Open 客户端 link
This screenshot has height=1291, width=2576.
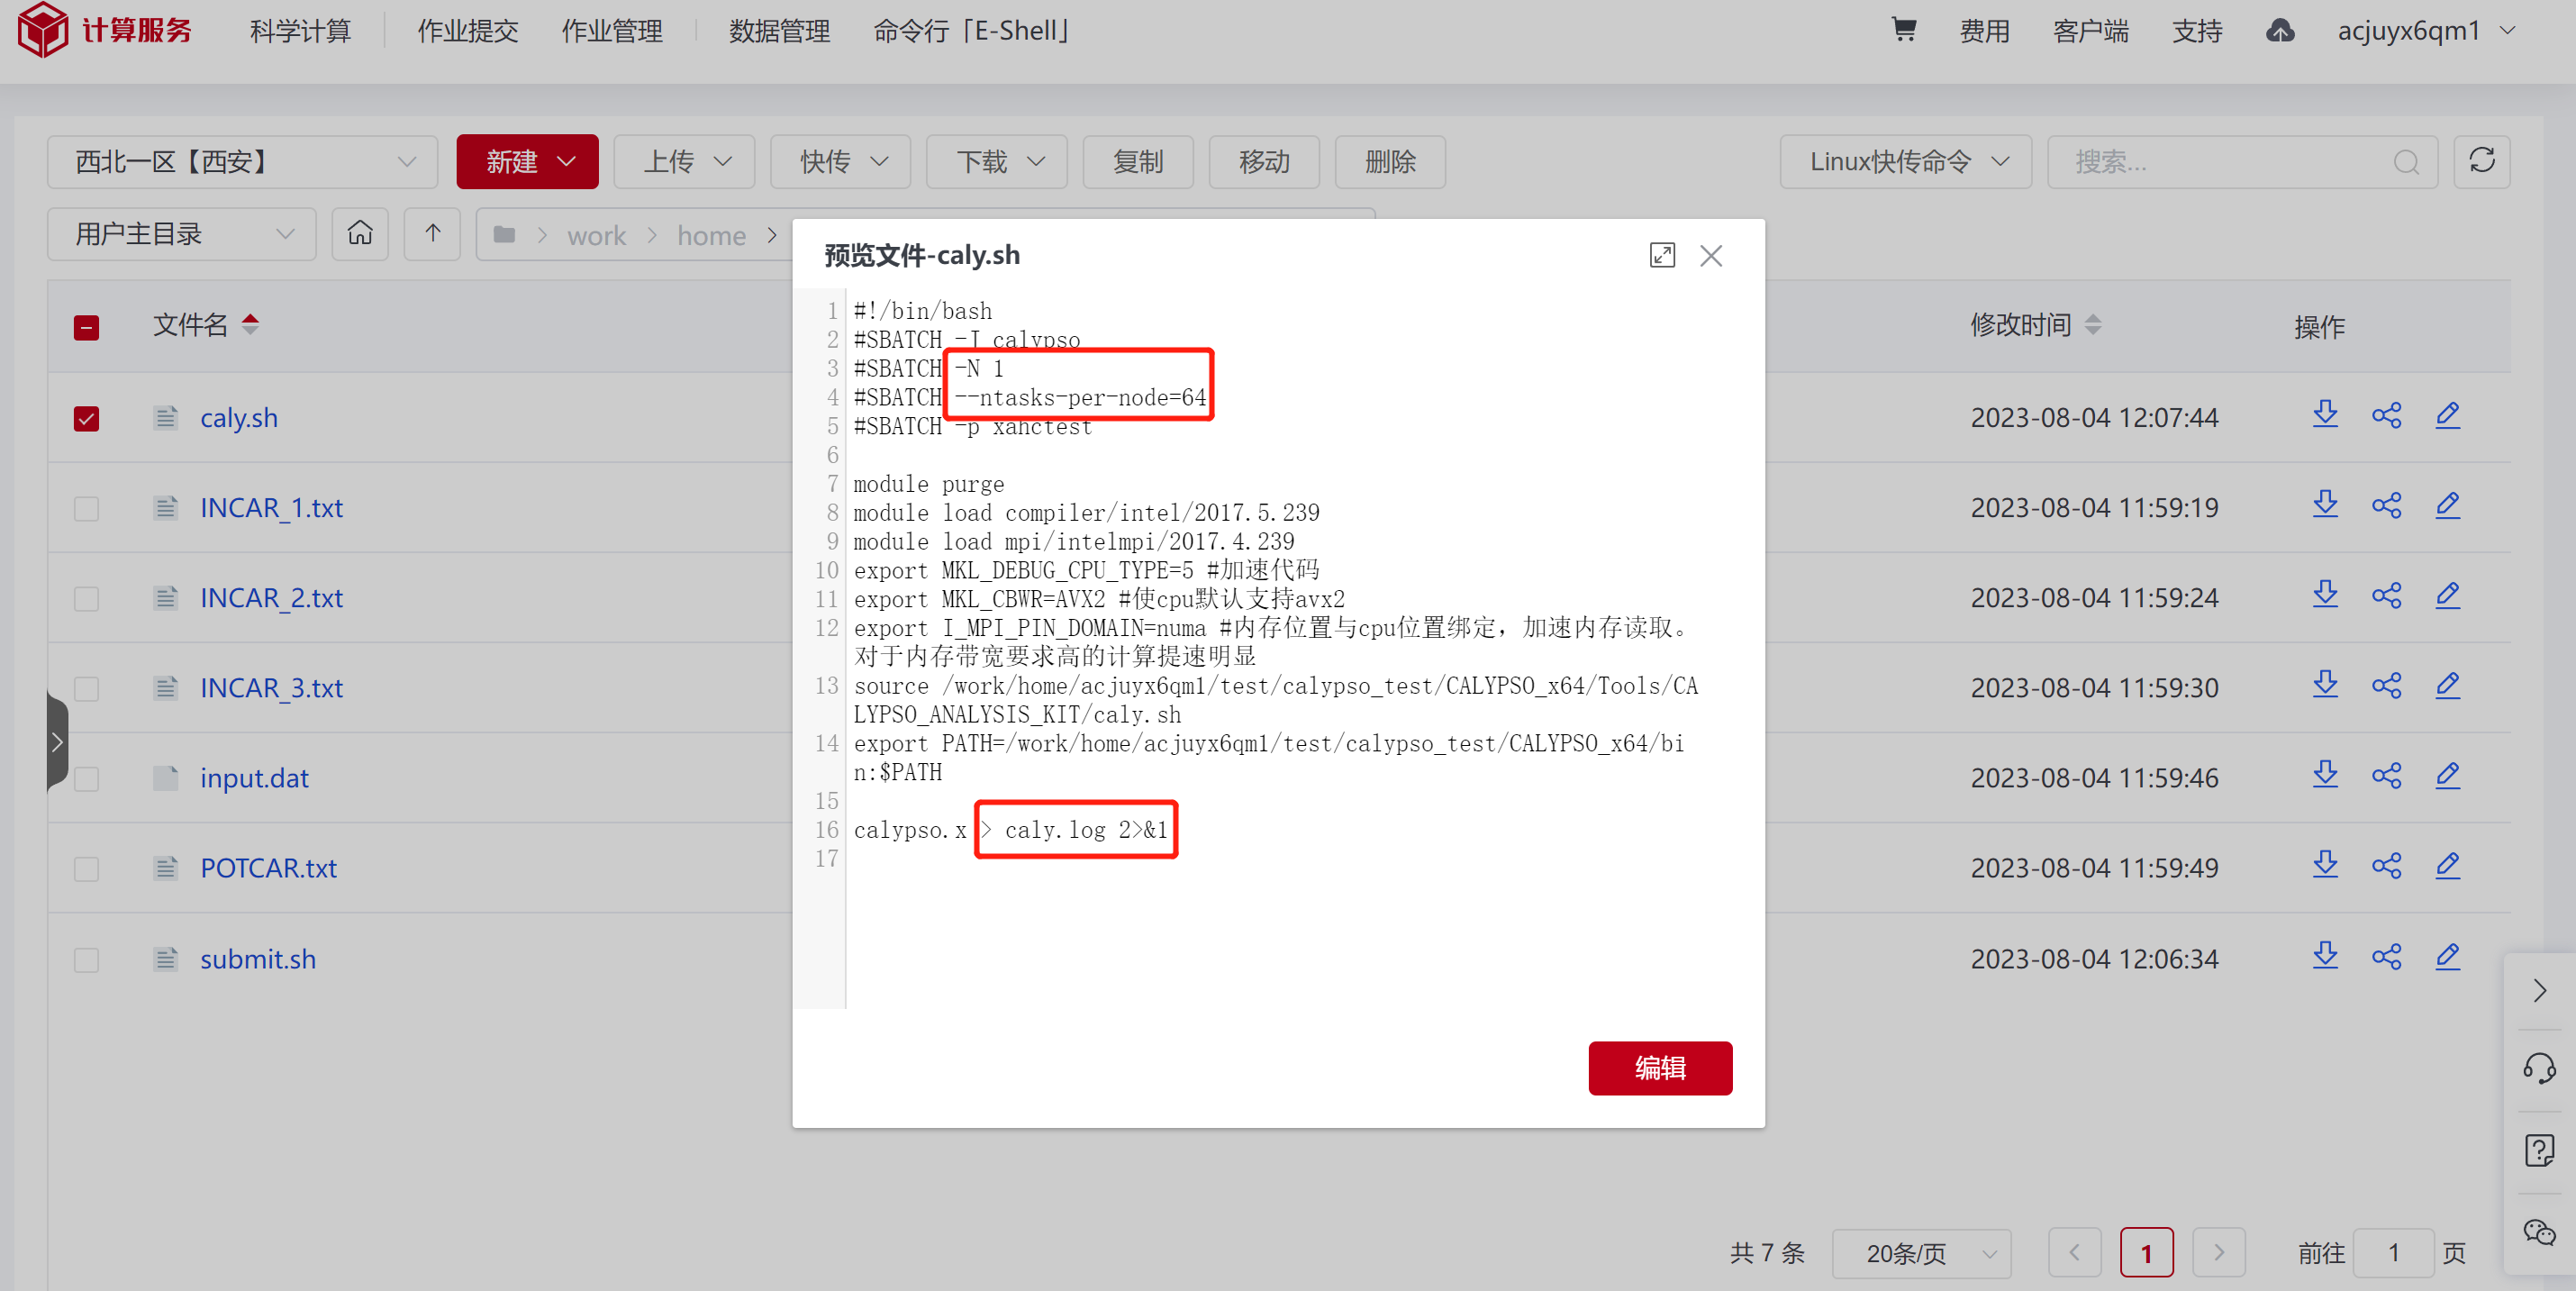coord(2091,30)
